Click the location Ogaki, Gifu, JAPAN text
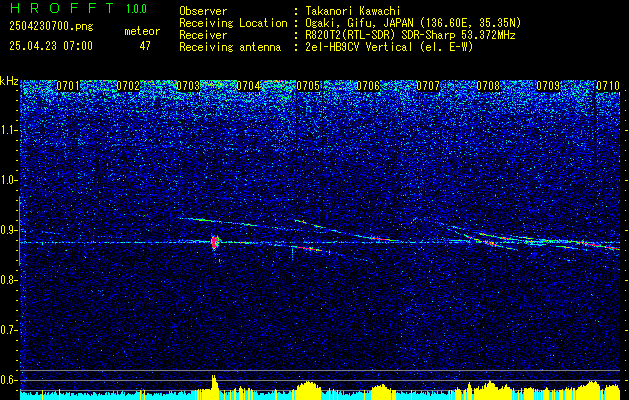This screenshot has height=400, width=629. tap(411, 23)
